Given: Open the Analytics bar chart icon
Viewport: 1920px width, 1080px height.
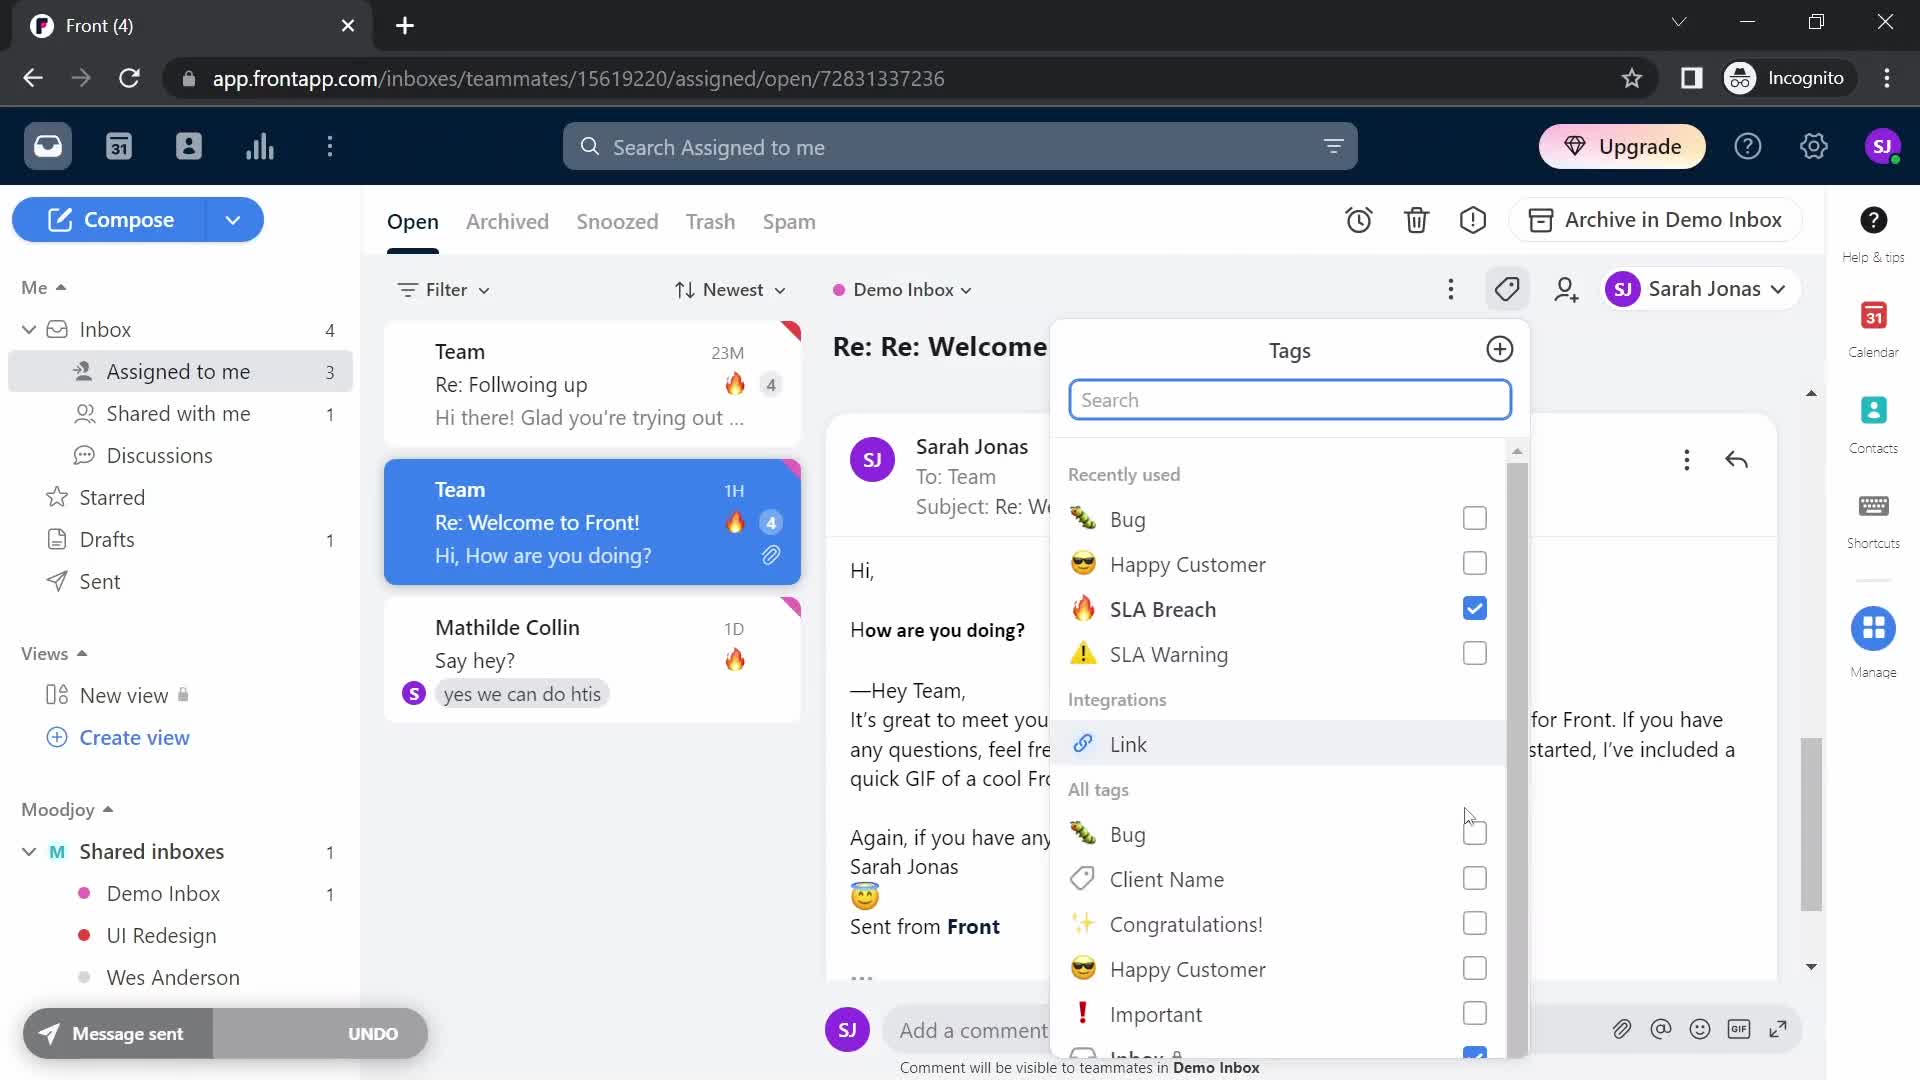Looking at the screenshot, I should 260,147.
